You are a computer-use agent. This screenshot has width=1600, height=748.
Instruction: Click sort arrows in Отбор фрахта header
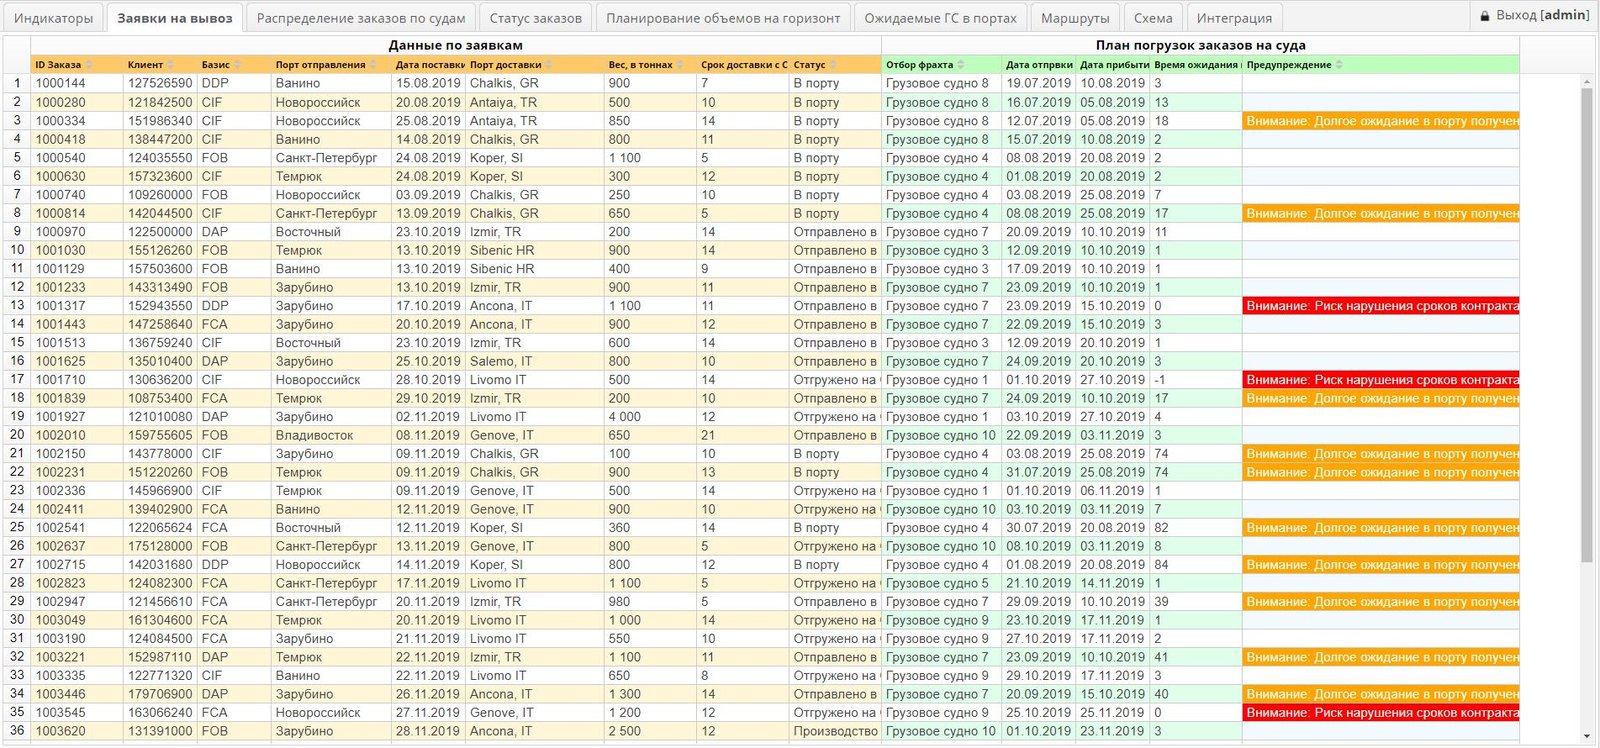[x=963, y=65]
